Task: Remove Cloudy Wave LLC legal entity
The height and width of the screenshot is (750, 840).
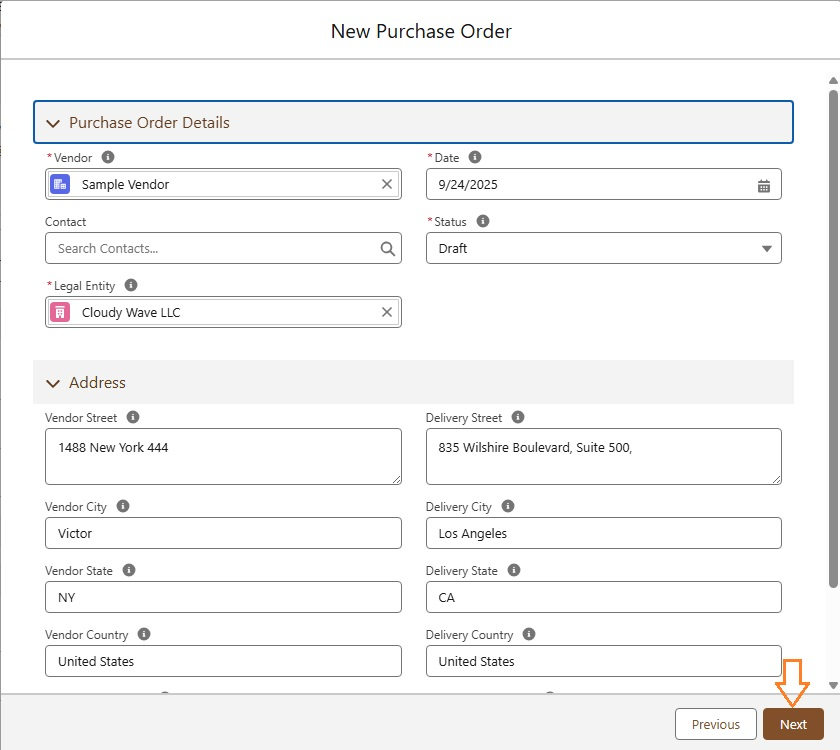Action: tap(387, 312)
